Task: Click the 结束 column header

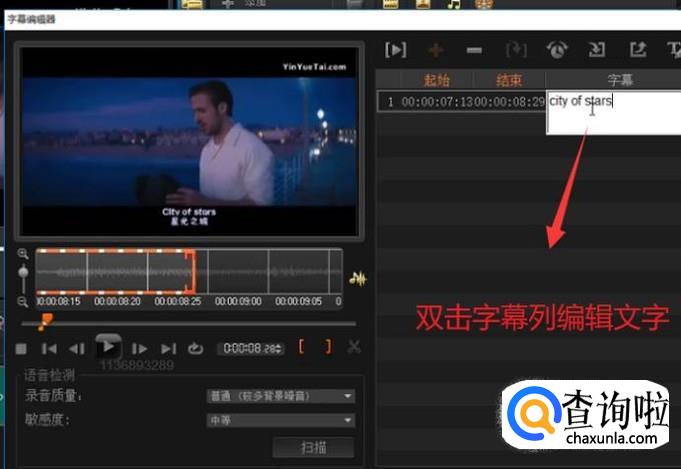Action: pos(509,80)
